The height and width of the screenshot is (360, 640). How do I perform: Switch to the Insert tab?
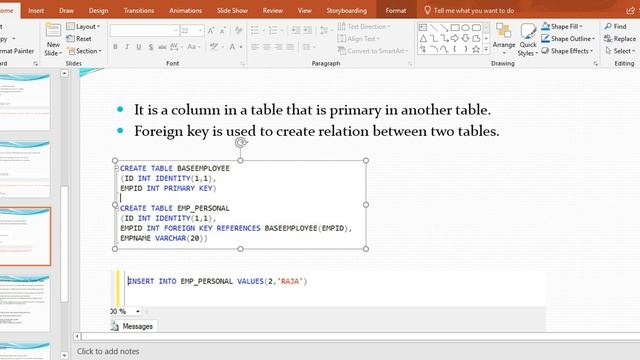pos(36,11)
